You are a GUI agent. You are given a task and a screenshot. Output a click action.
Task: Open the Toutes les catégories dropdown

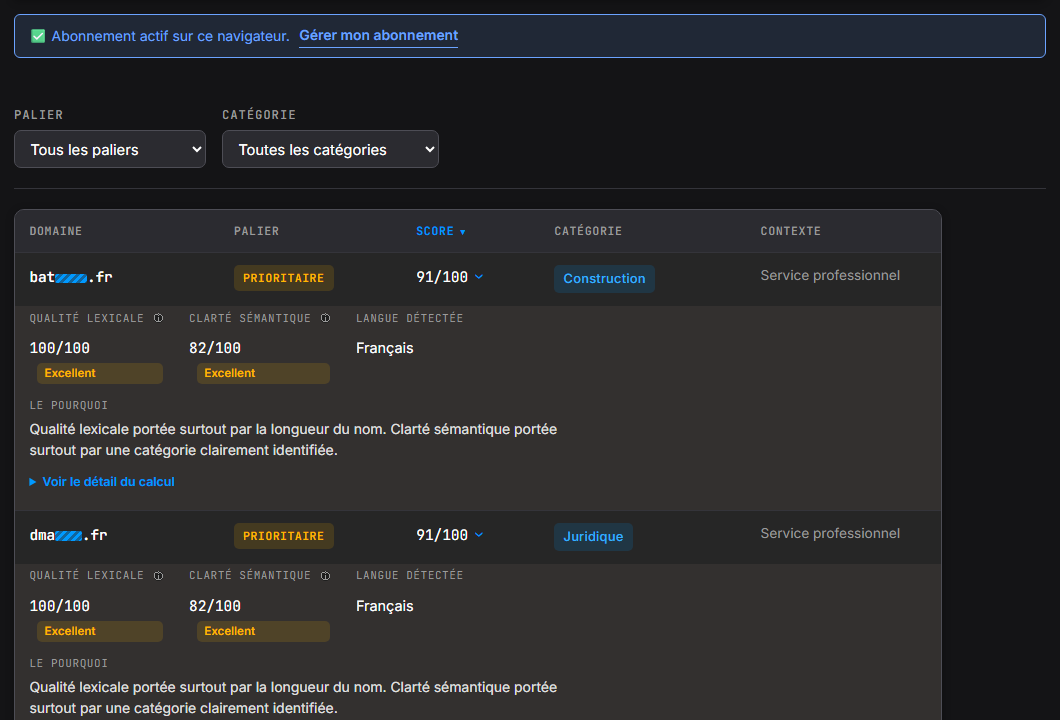point(331,149)
